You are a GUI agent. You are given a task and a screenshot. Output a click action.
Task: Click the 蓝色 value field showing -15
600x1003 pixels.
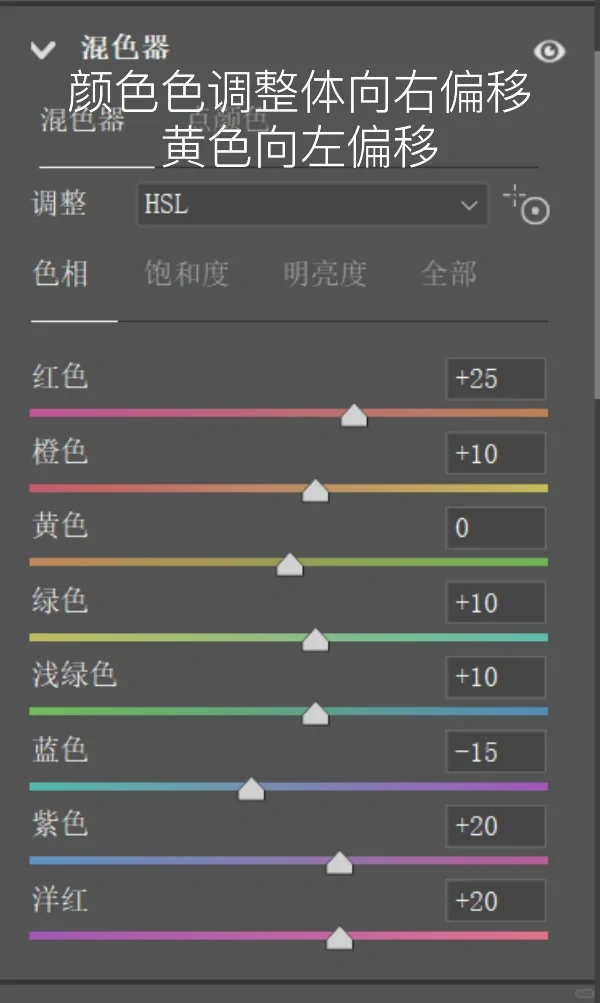pyautogui.click(x=496, y=752)
